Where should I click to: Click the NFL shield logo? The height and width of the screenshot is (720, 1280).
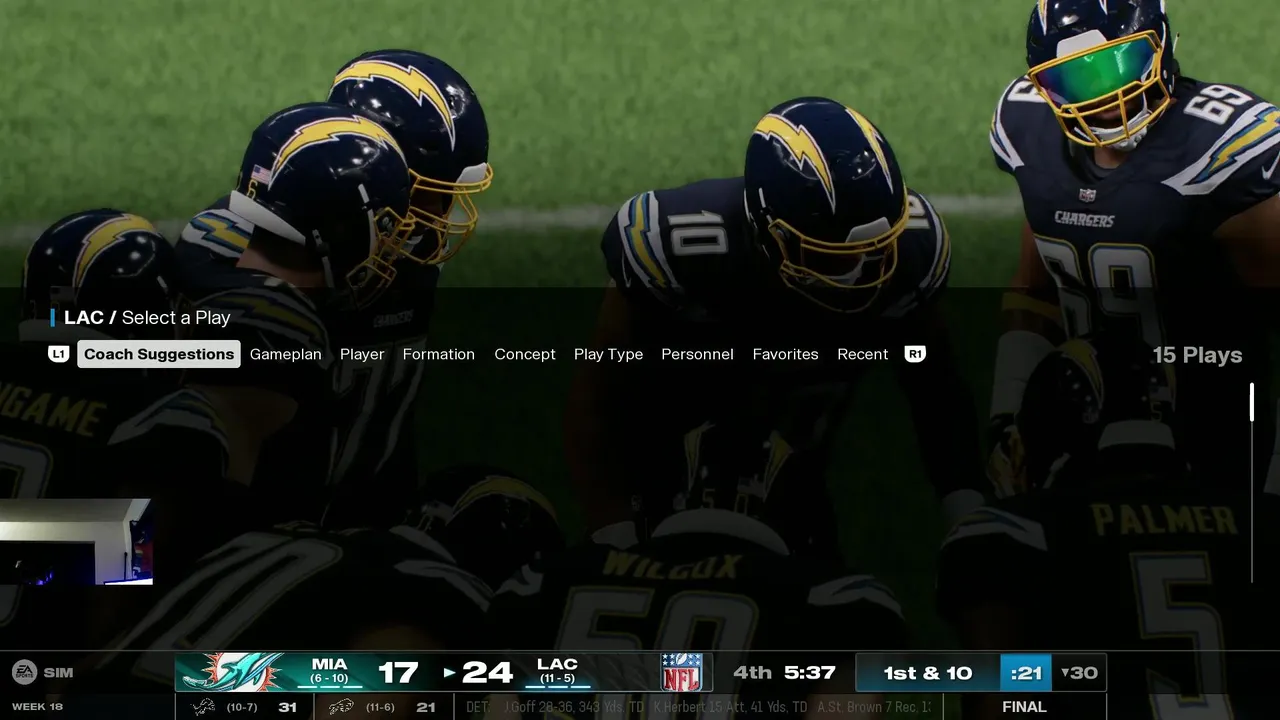coord(681,672)
